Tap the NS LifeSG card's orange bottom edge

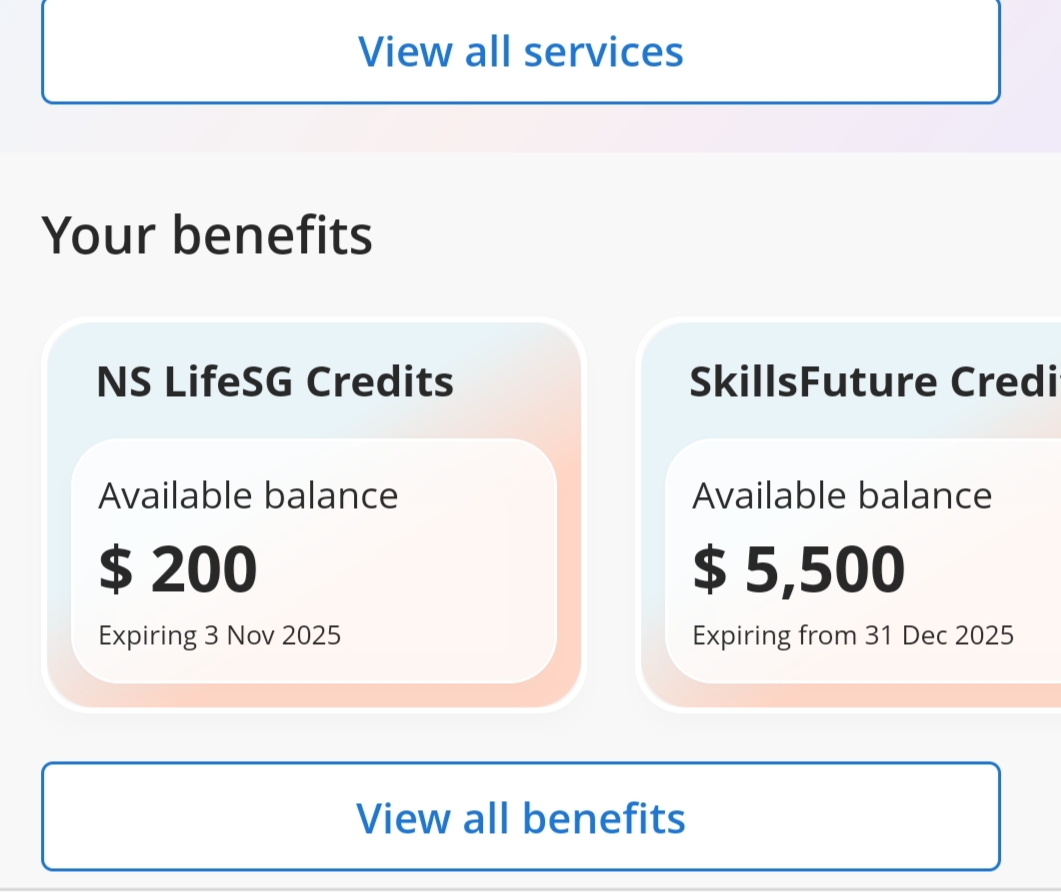313,696
